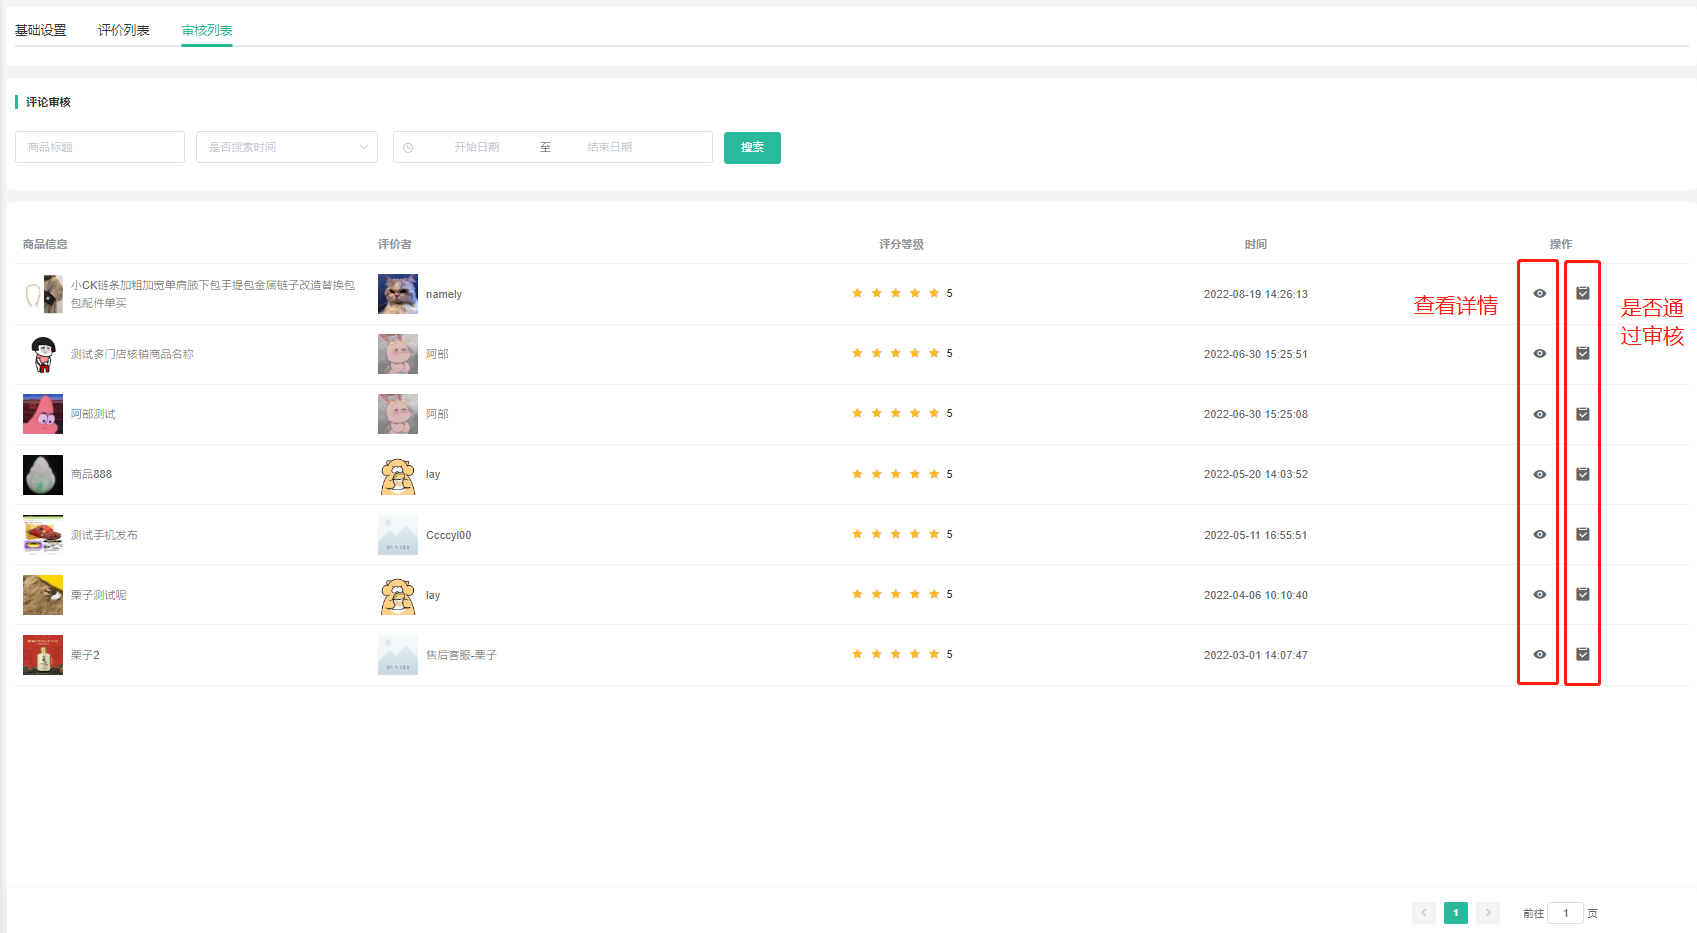This screenshot has width=1697, height=933.
Task: Open product link 阿部测试
Action: pos(93,414)
